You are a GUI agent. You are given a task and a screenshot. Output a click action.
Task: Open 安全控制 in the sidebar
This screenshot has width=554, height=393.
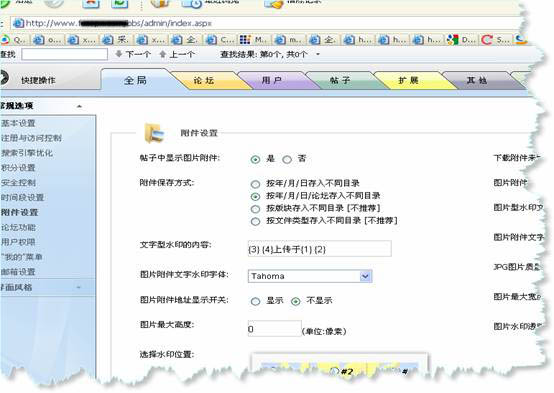point(18,183)
